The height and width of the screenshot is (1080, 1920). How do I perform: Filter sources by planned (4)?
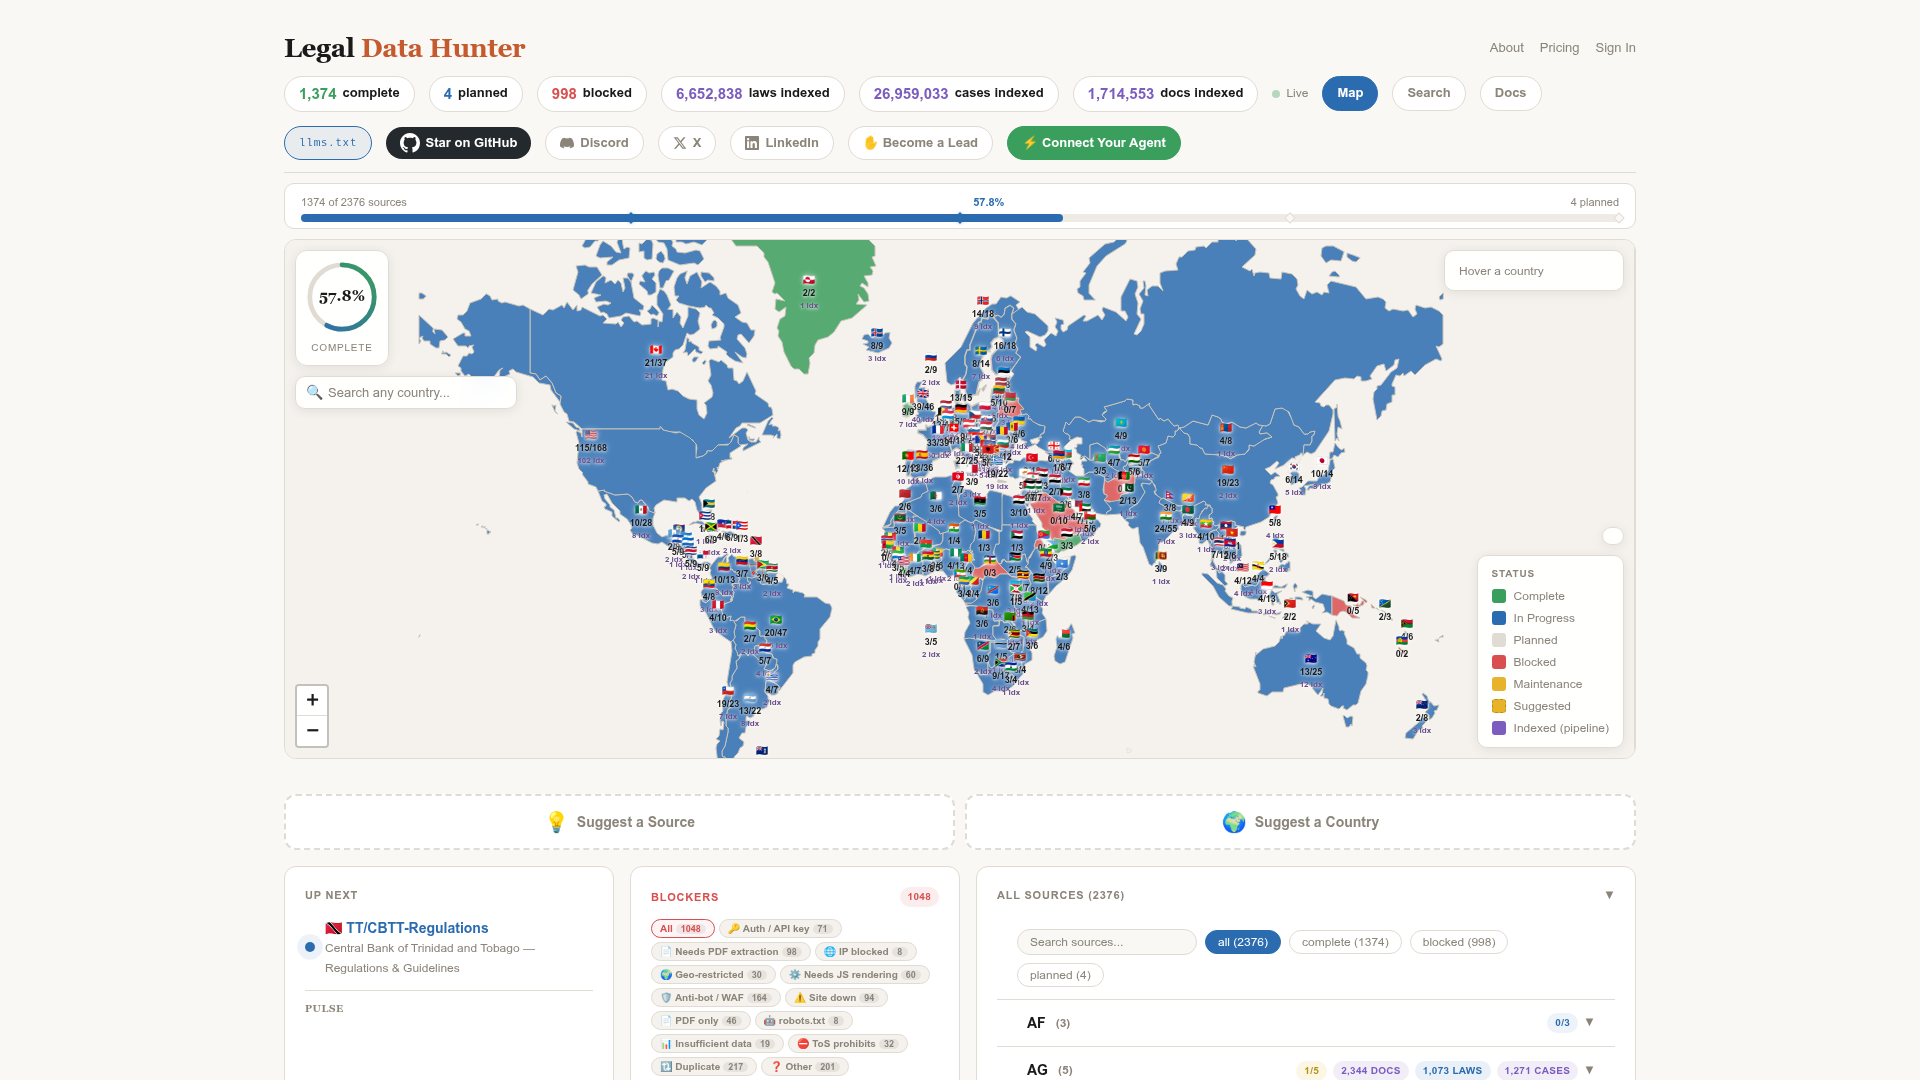(x=1060, y=975)
